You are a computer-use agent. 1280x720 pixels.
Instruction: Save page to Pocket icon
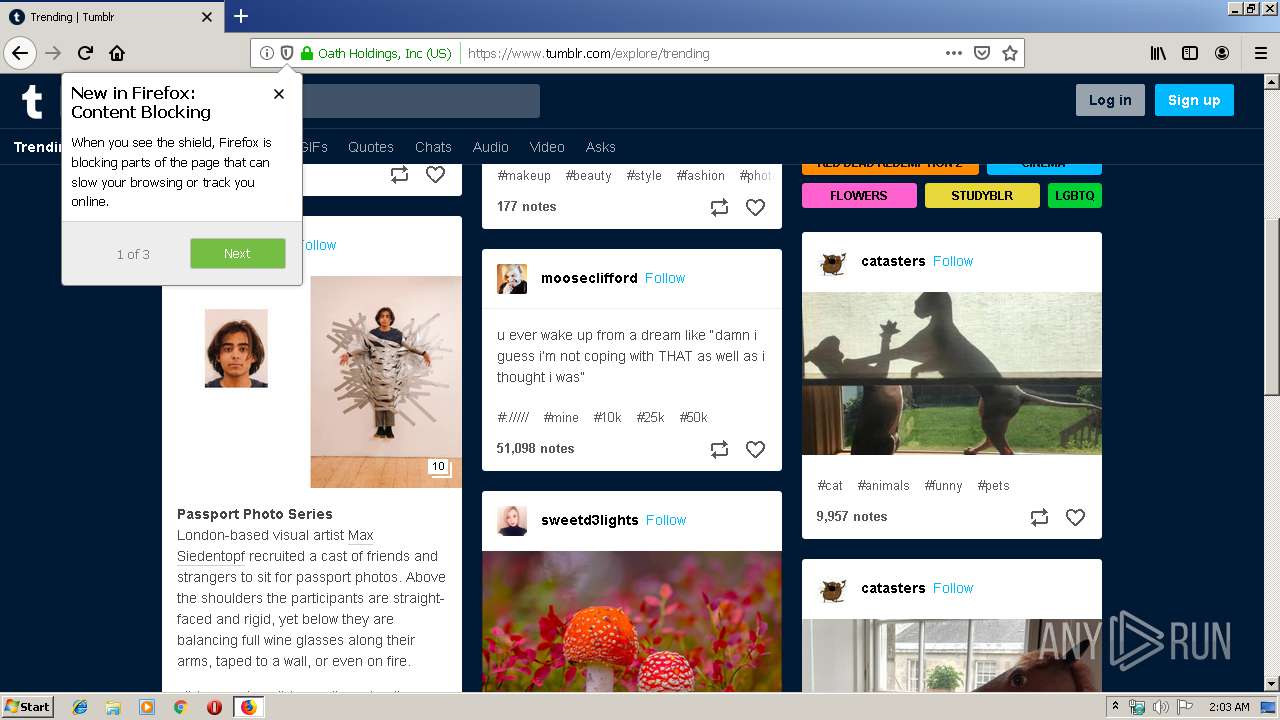coord(982,53)
